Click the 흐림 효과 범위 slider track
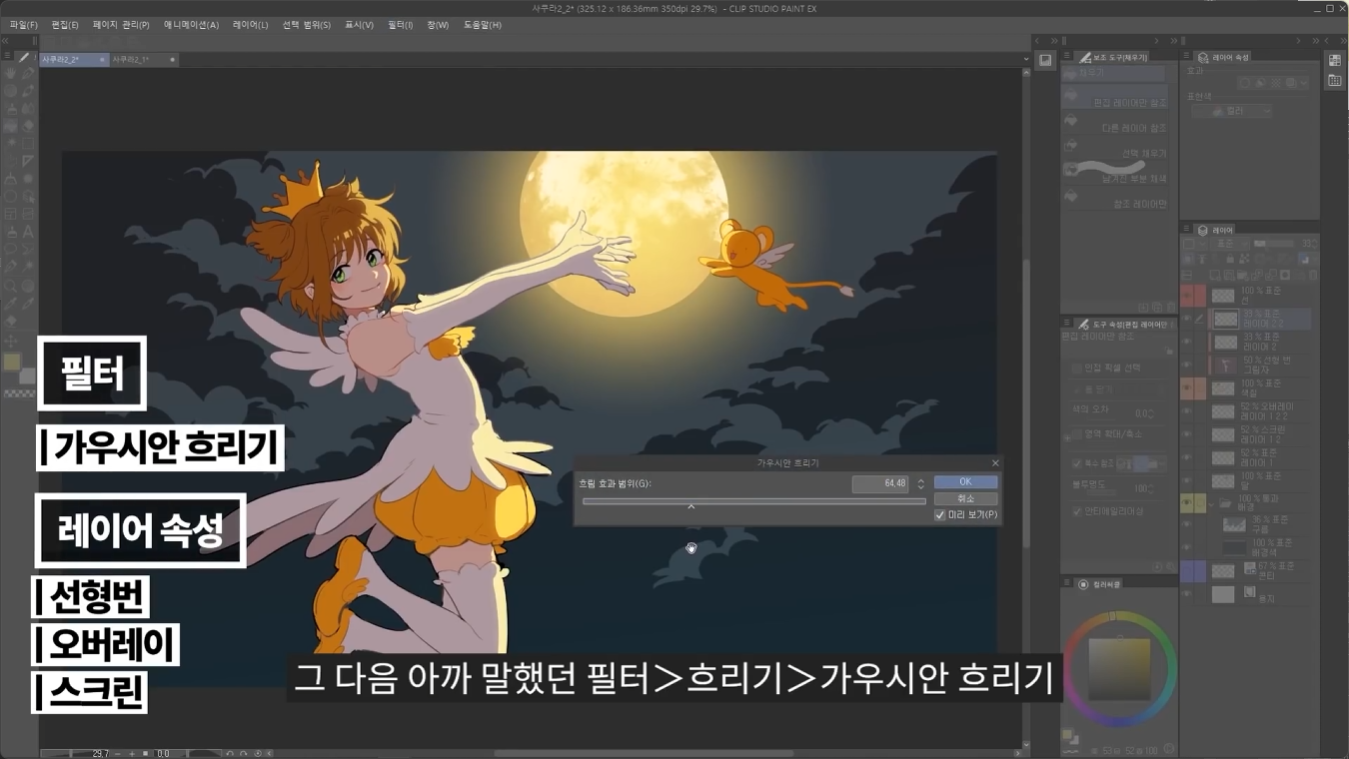This screenshot has width=1349, height=759. pyautogui.click(x=754, y=501)
